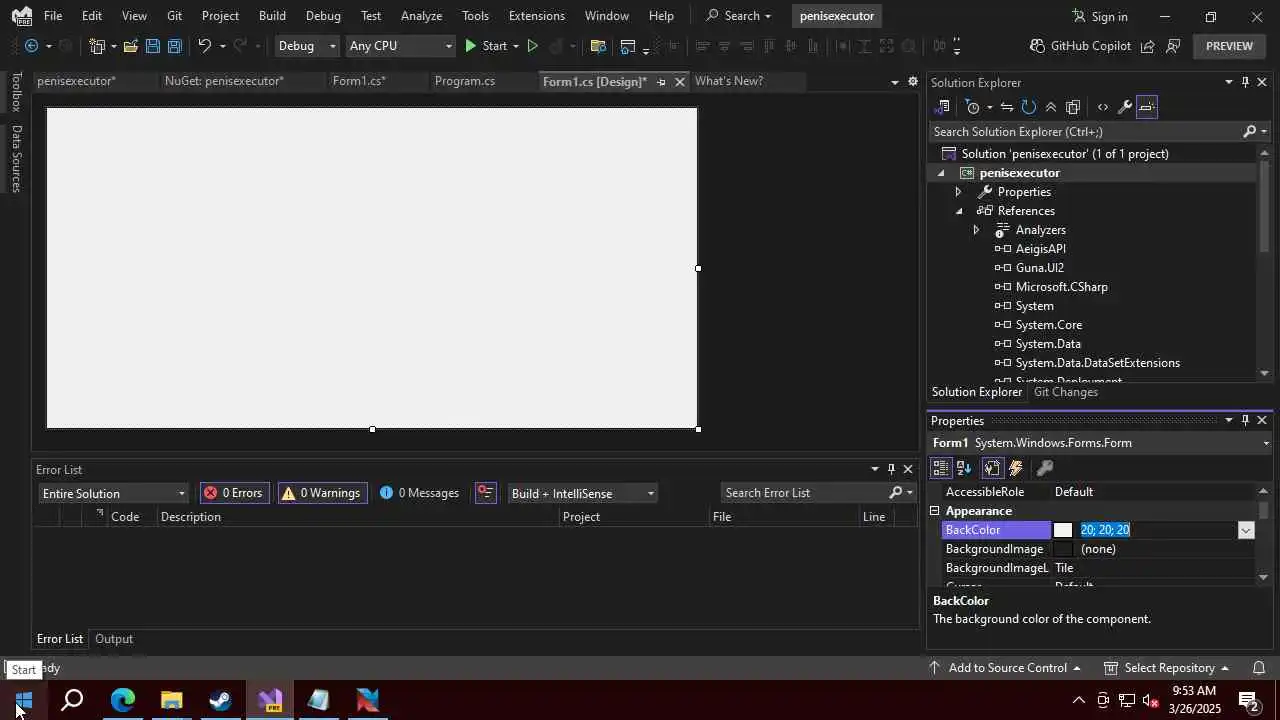Click View Code icon in Solution Explorer
1280x720 pixels.
click(1102, 107)
